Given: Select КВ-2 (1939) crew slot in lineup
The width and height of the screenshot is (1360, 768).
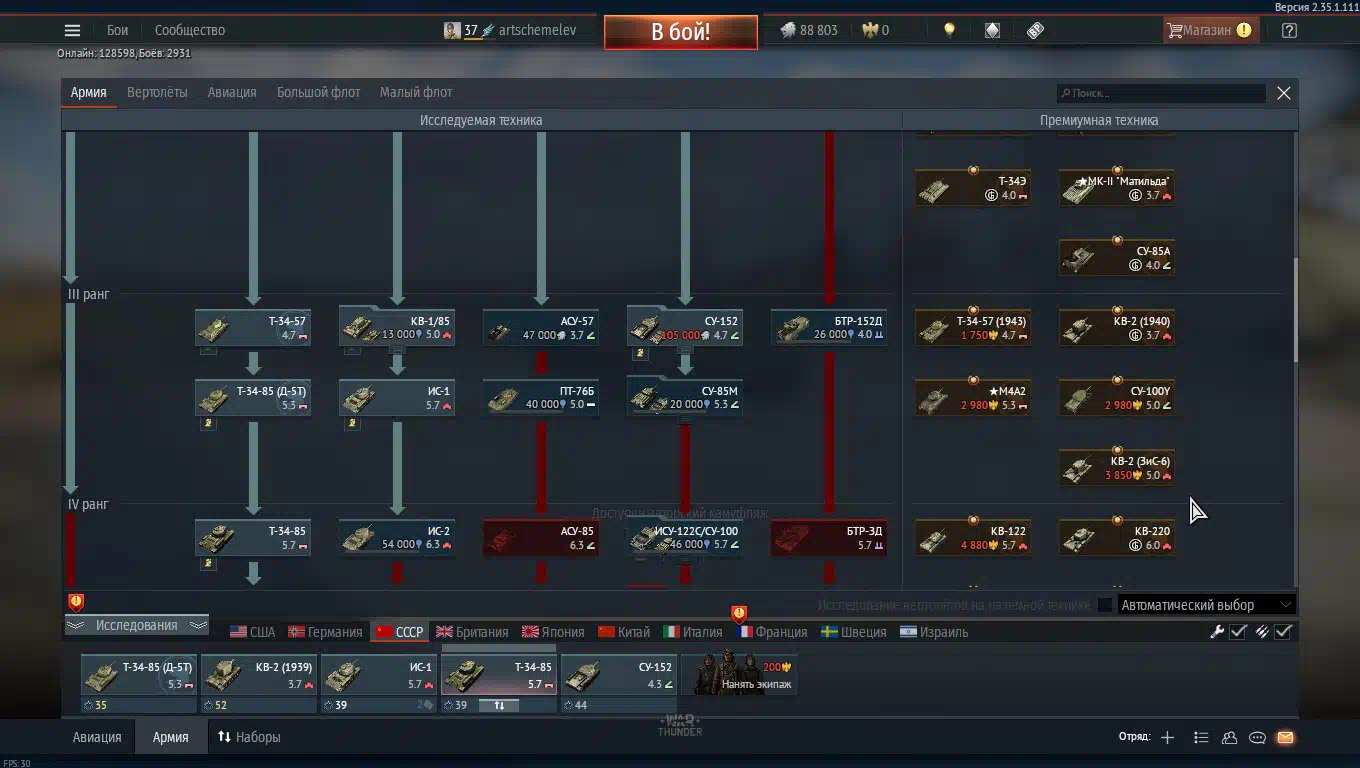Looking at the screenshot, I should point(259,674).
